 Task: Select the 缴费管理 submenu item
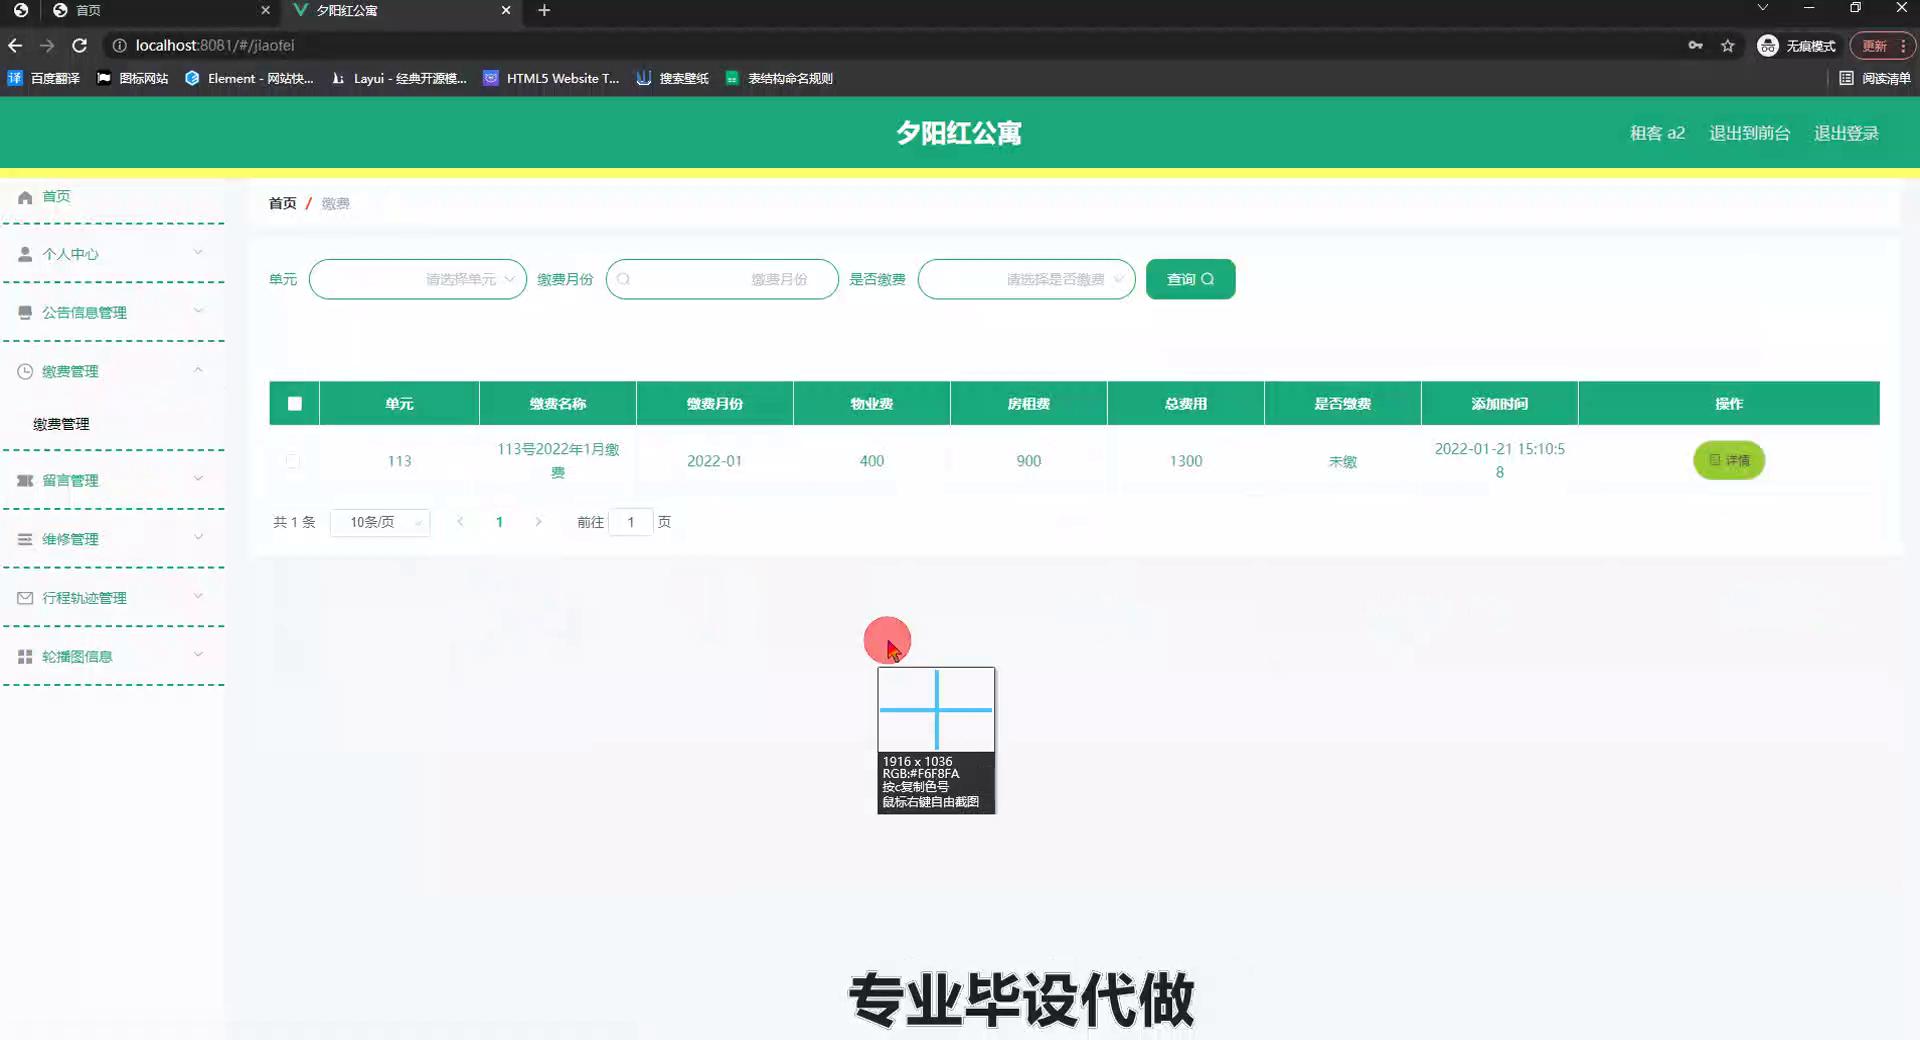tap(61, 424)
